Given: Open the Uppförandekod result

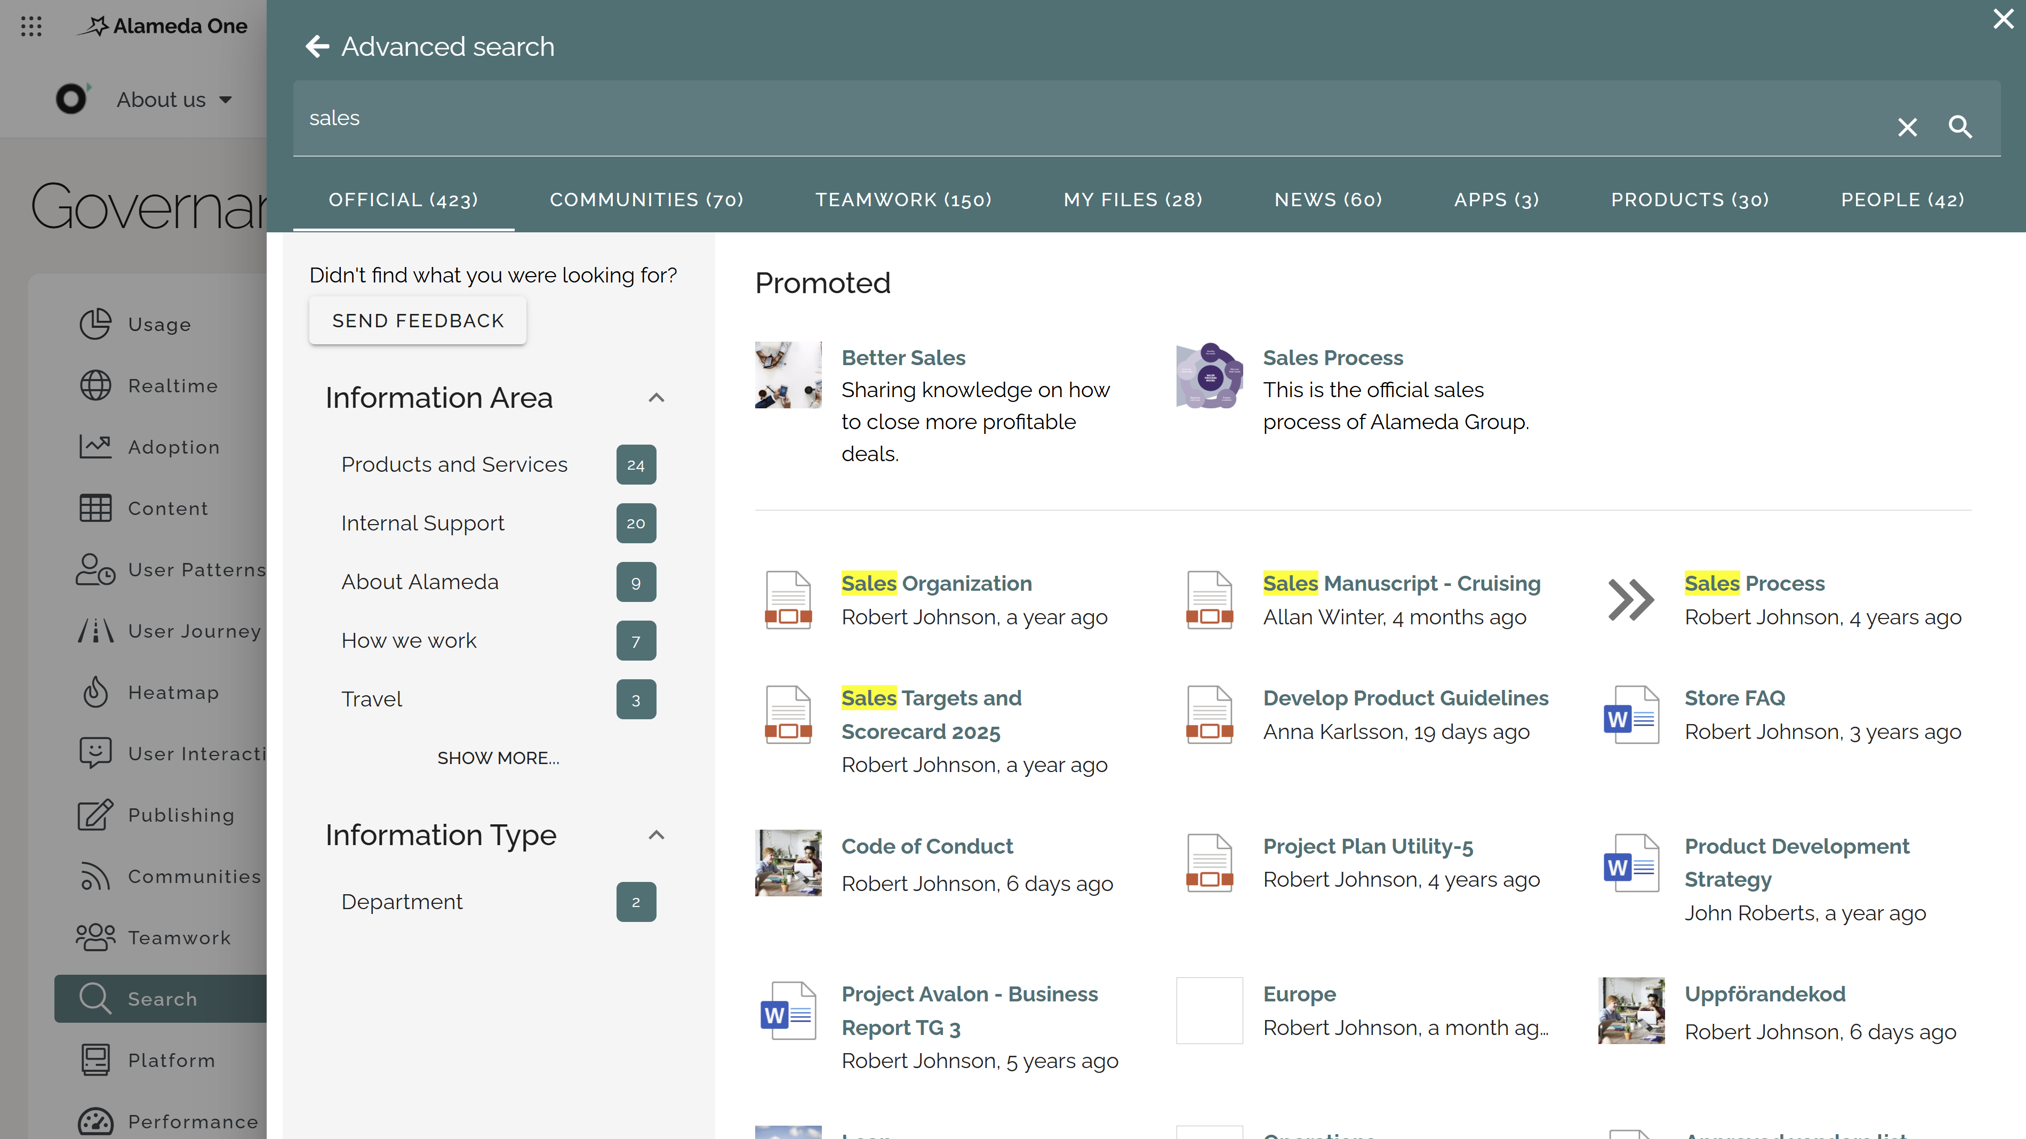Looking at the screenshot, I should [1764, 994].
